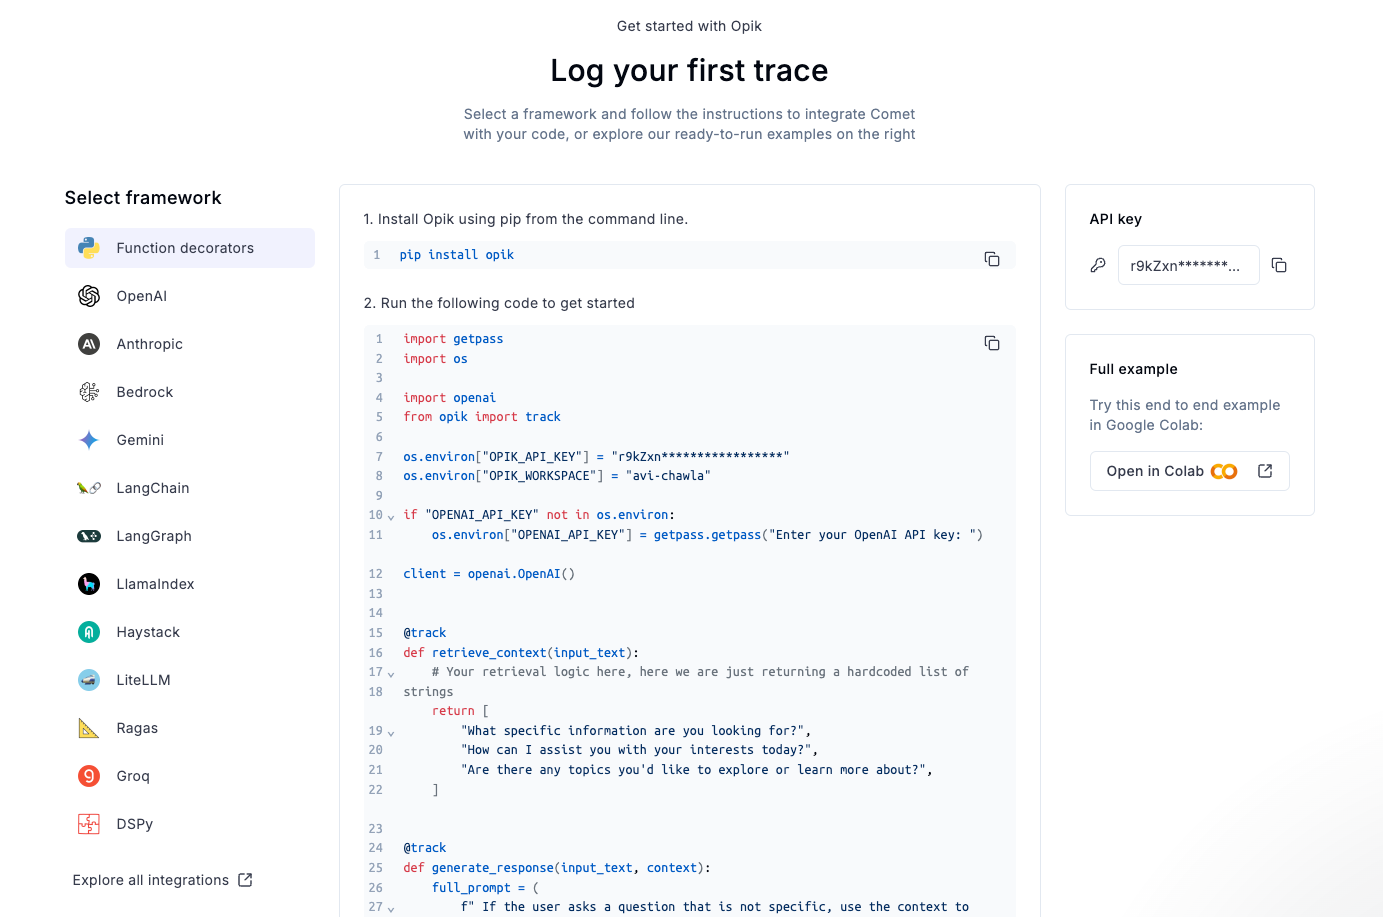
Task: Click the masked API key field
Action: point(1188,265)
